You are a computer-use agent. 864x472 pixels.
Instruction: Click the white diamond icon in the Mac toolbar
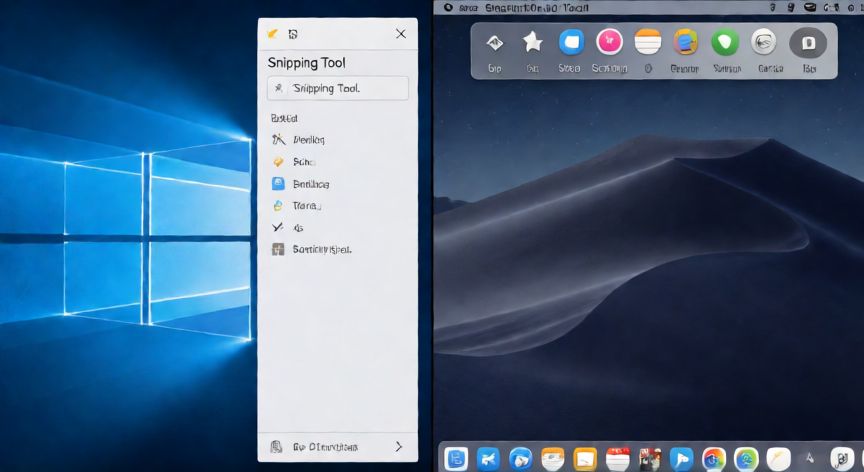tap(495, 42)
